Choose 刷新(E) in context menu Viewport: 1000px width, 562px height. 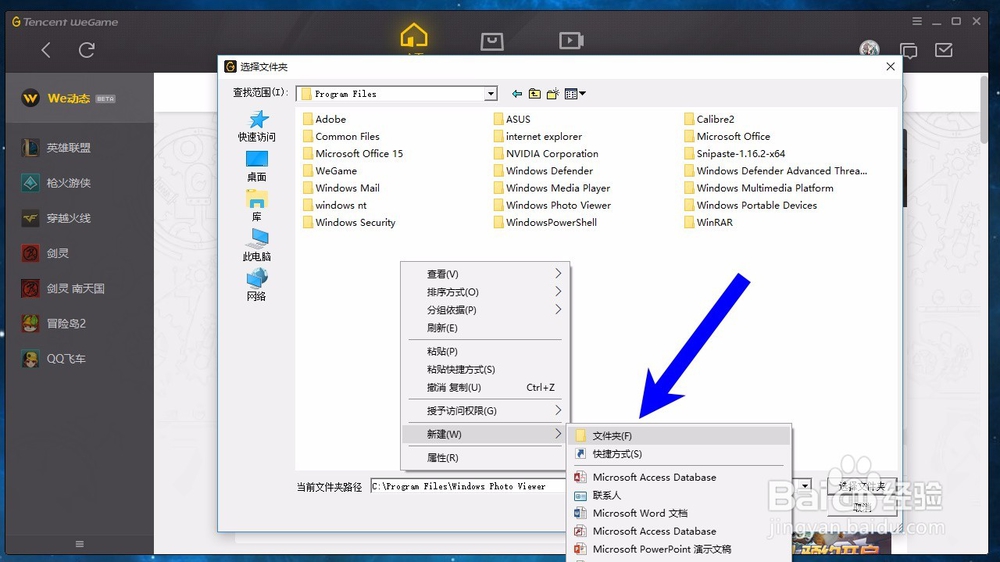point(485,327)
